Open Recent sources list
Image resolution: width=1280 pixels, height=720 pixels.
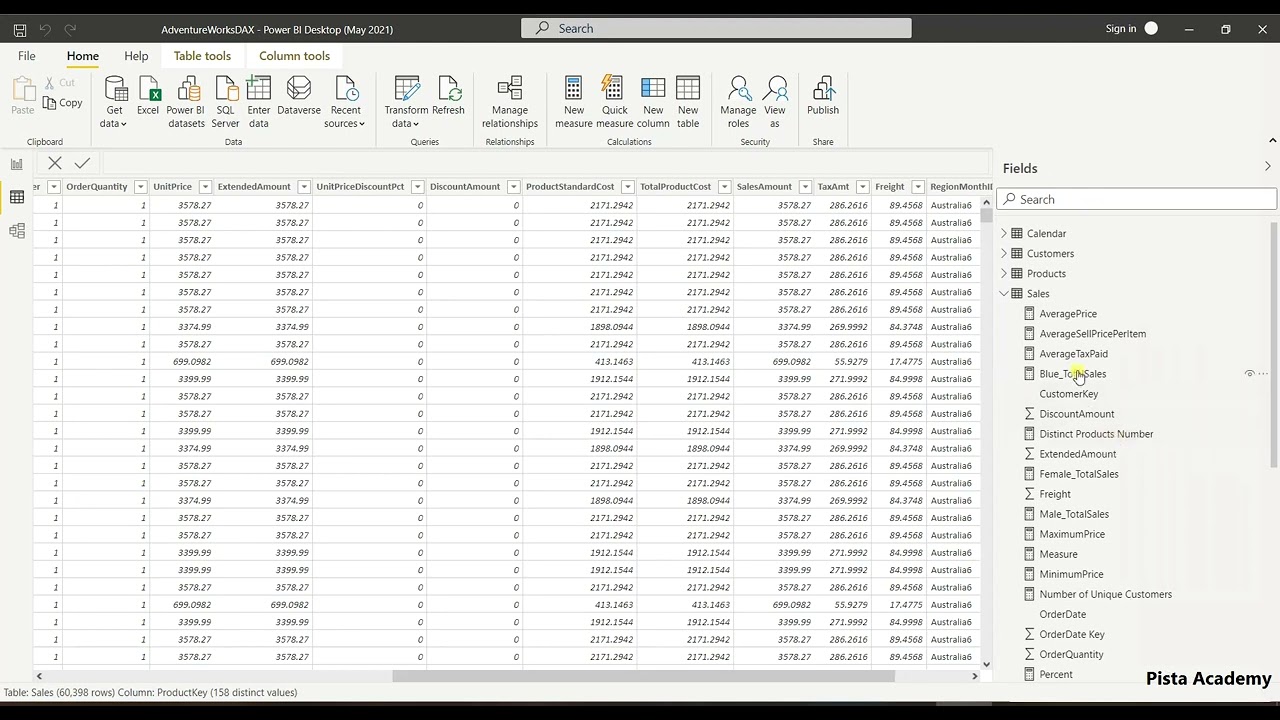(345, 103)
